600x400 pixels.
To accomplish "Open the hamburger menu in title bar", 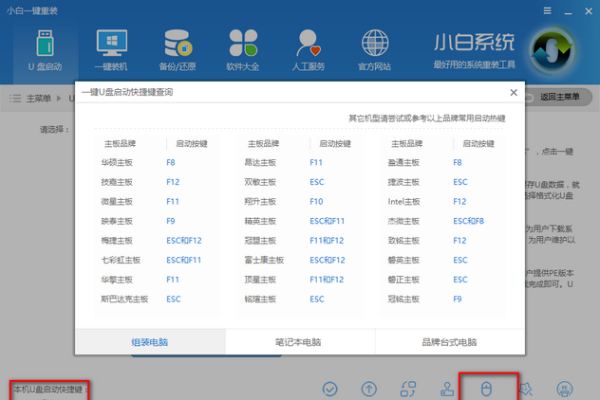I will tap(548, 11).
